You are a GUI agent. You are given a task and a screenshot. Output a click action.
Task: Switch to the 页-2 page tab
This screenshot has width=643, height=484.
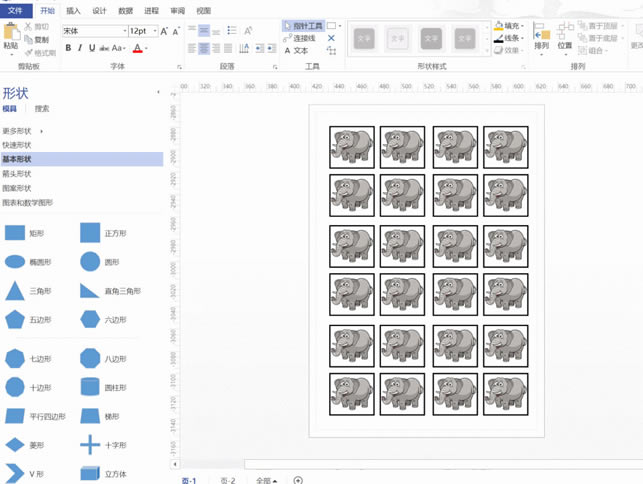[228, 480]
